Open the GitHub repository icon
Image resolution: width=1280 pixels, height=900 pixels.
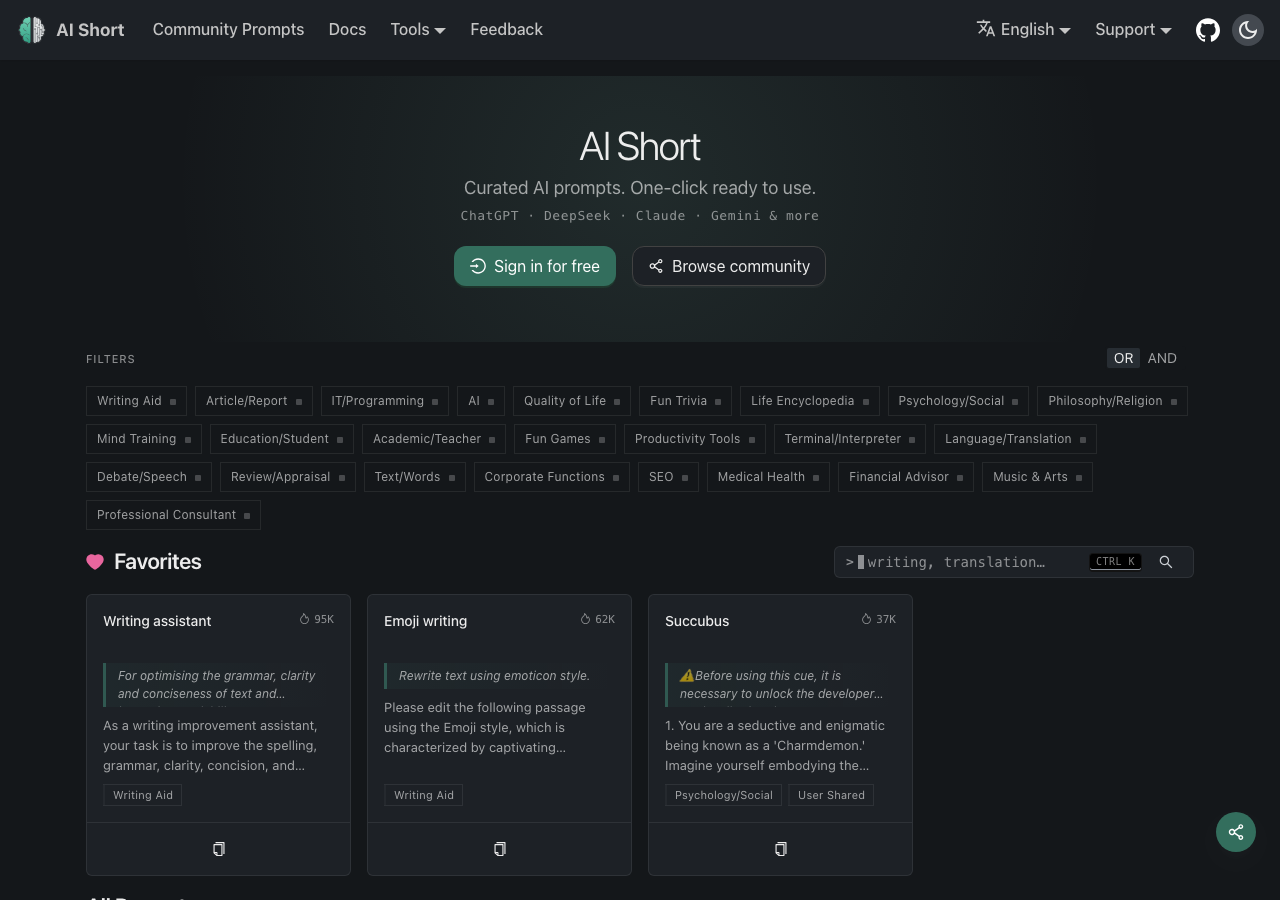pyautogui.click(x=1208, y=30)
